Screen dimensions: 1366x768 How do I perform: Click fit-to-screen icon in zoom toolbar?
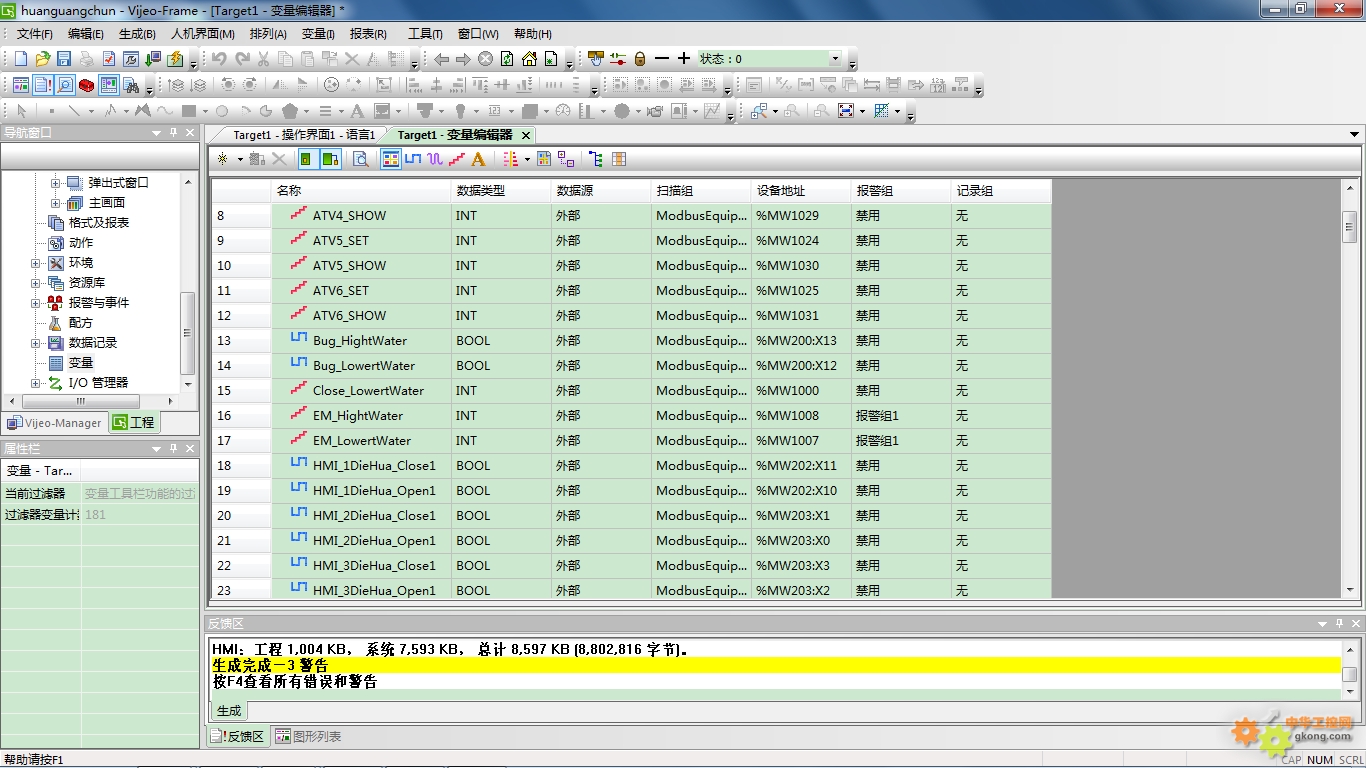coord(846,111)
